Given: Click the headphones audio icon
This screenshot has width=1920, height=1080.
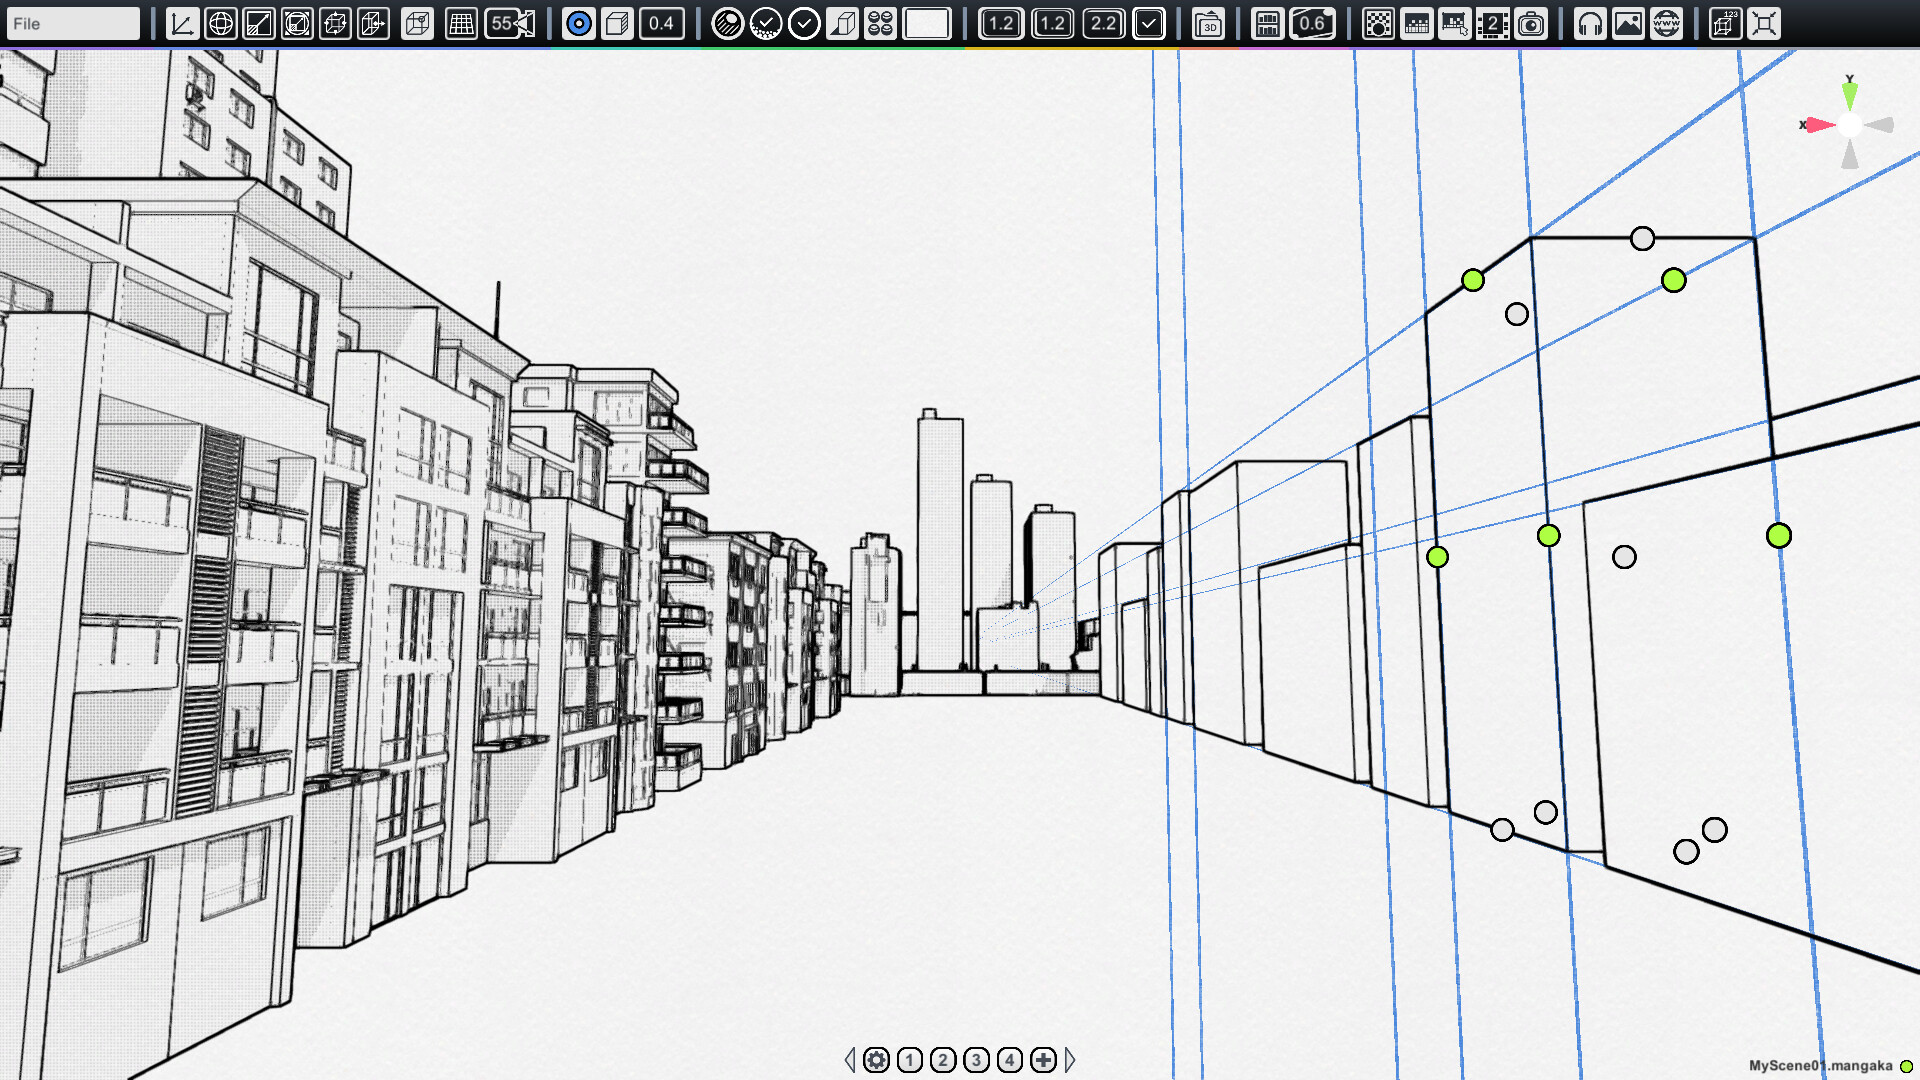Looking at the screenshot, I should [x=1589, y=23].
